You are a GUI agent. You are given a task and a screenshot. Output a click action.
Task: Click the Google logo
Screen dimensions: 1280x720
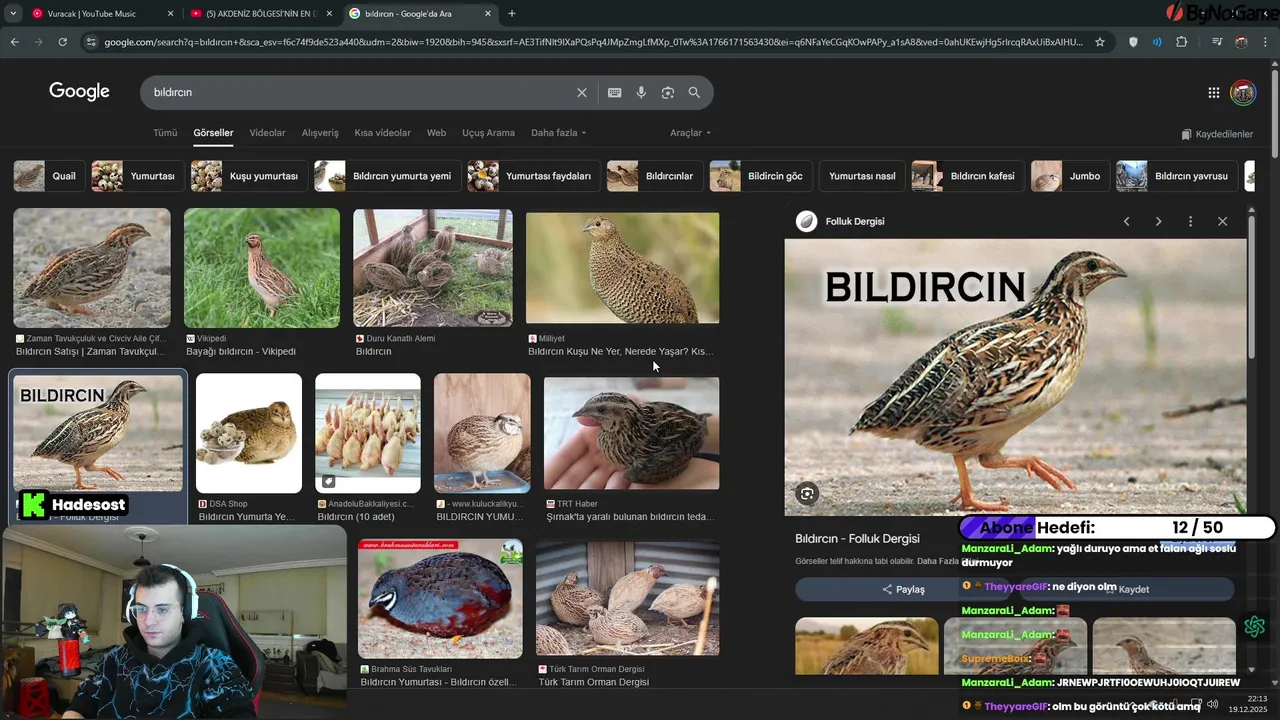(x=79, y=92)
